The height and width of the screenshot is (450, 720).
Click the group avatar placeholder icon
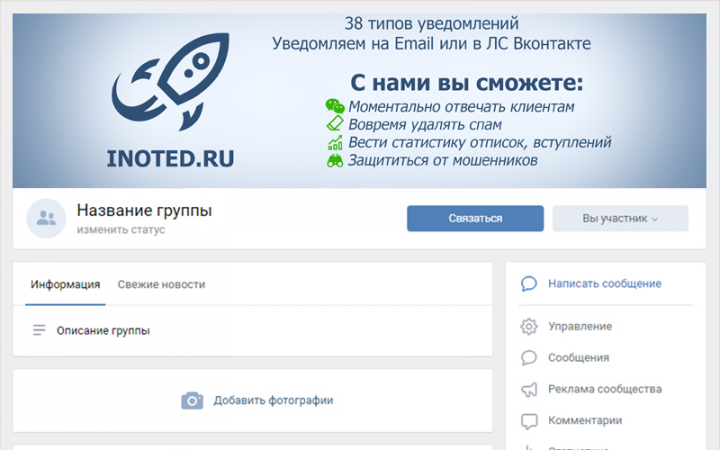click(x=46, y=219)
